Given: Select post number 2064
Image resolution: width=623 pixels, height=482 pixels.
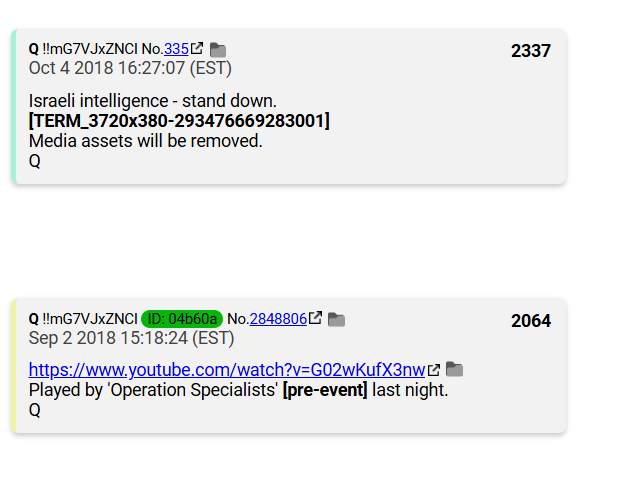Looking at the screenshot, I should click(x=531, y=321).
